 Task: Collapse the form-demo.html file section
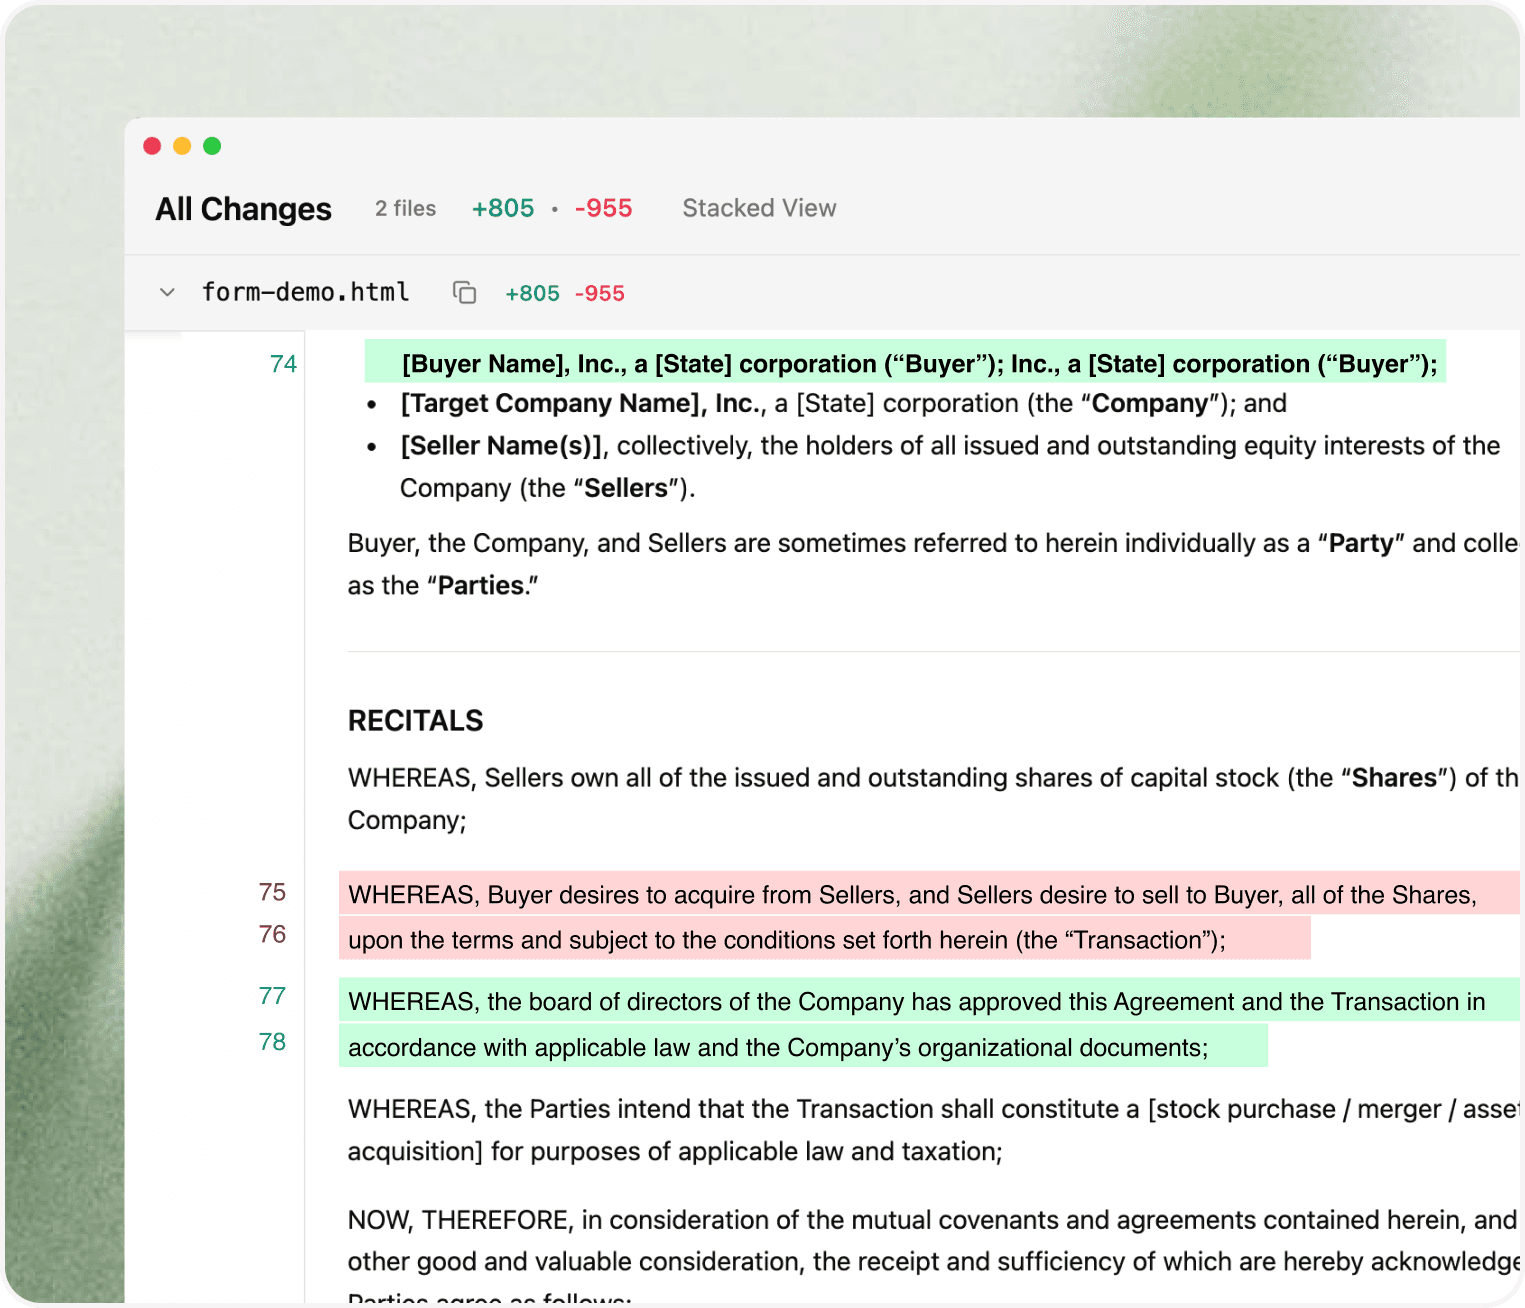click(x=167, y=293)
